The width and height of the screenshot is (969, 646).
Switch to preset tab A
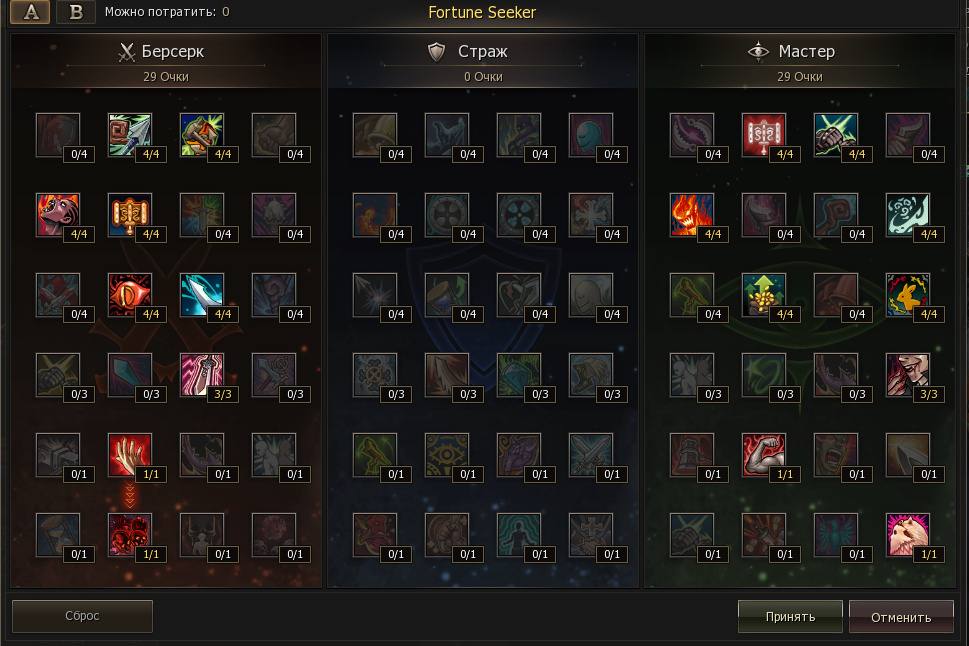31,12
